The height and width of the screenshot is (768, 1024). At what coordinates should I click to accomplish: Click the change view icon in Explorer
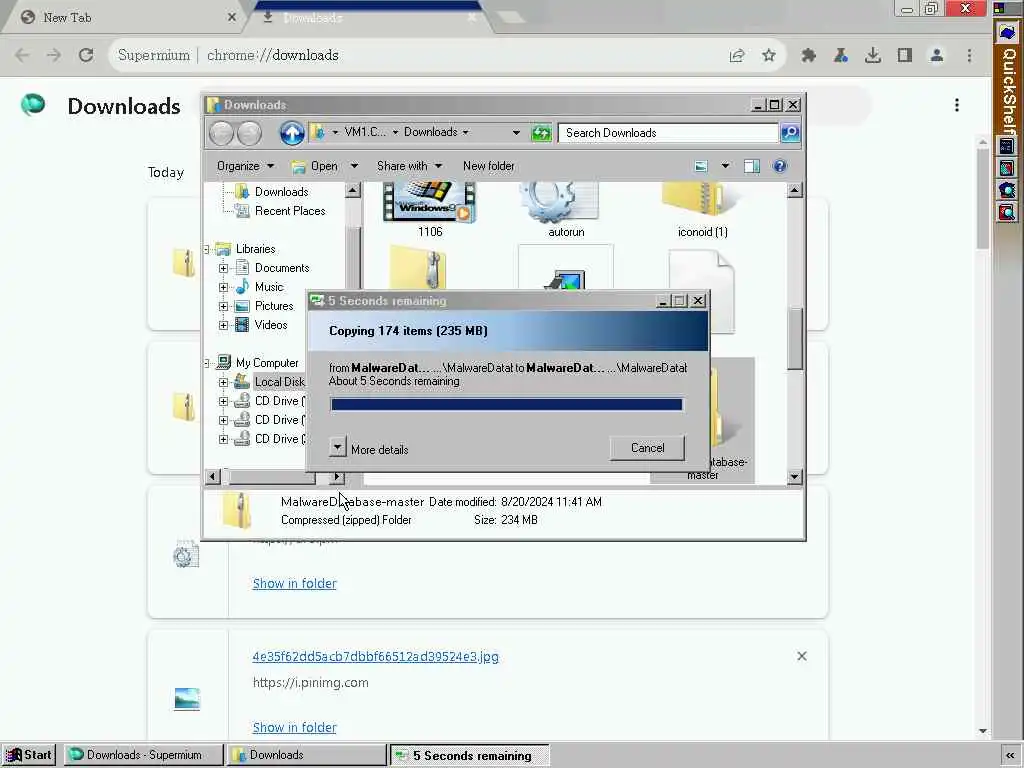pos(701,167)
